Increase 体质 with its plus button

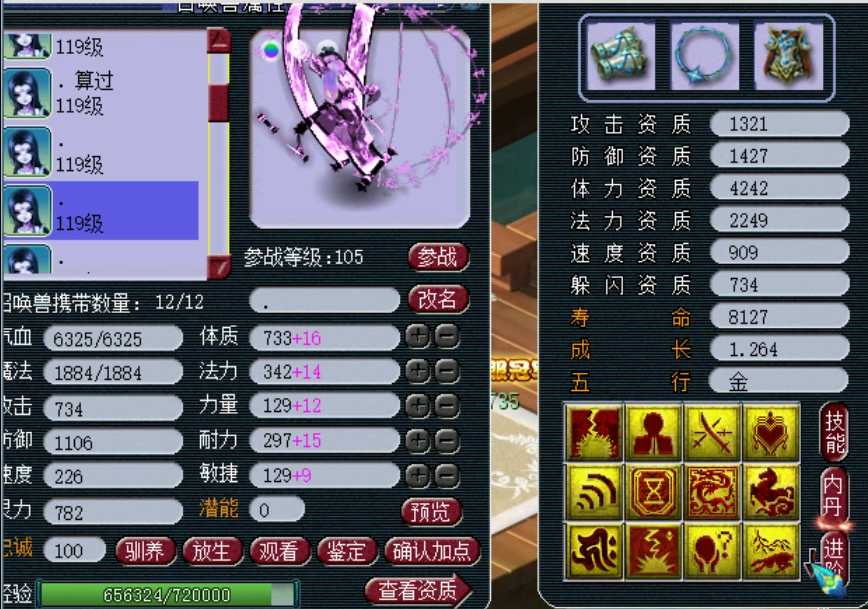pos(417,337)
